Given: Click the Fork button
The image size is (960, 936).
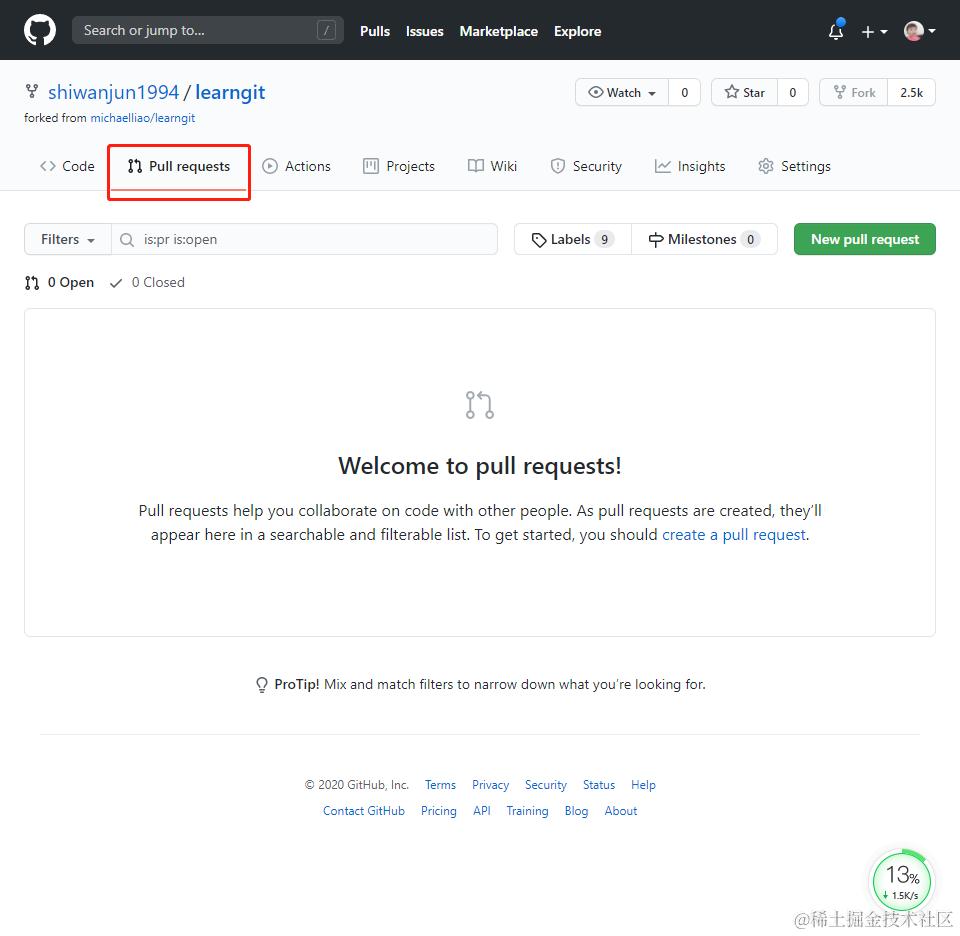Looking at the screenshot, I should coord(854,92).
